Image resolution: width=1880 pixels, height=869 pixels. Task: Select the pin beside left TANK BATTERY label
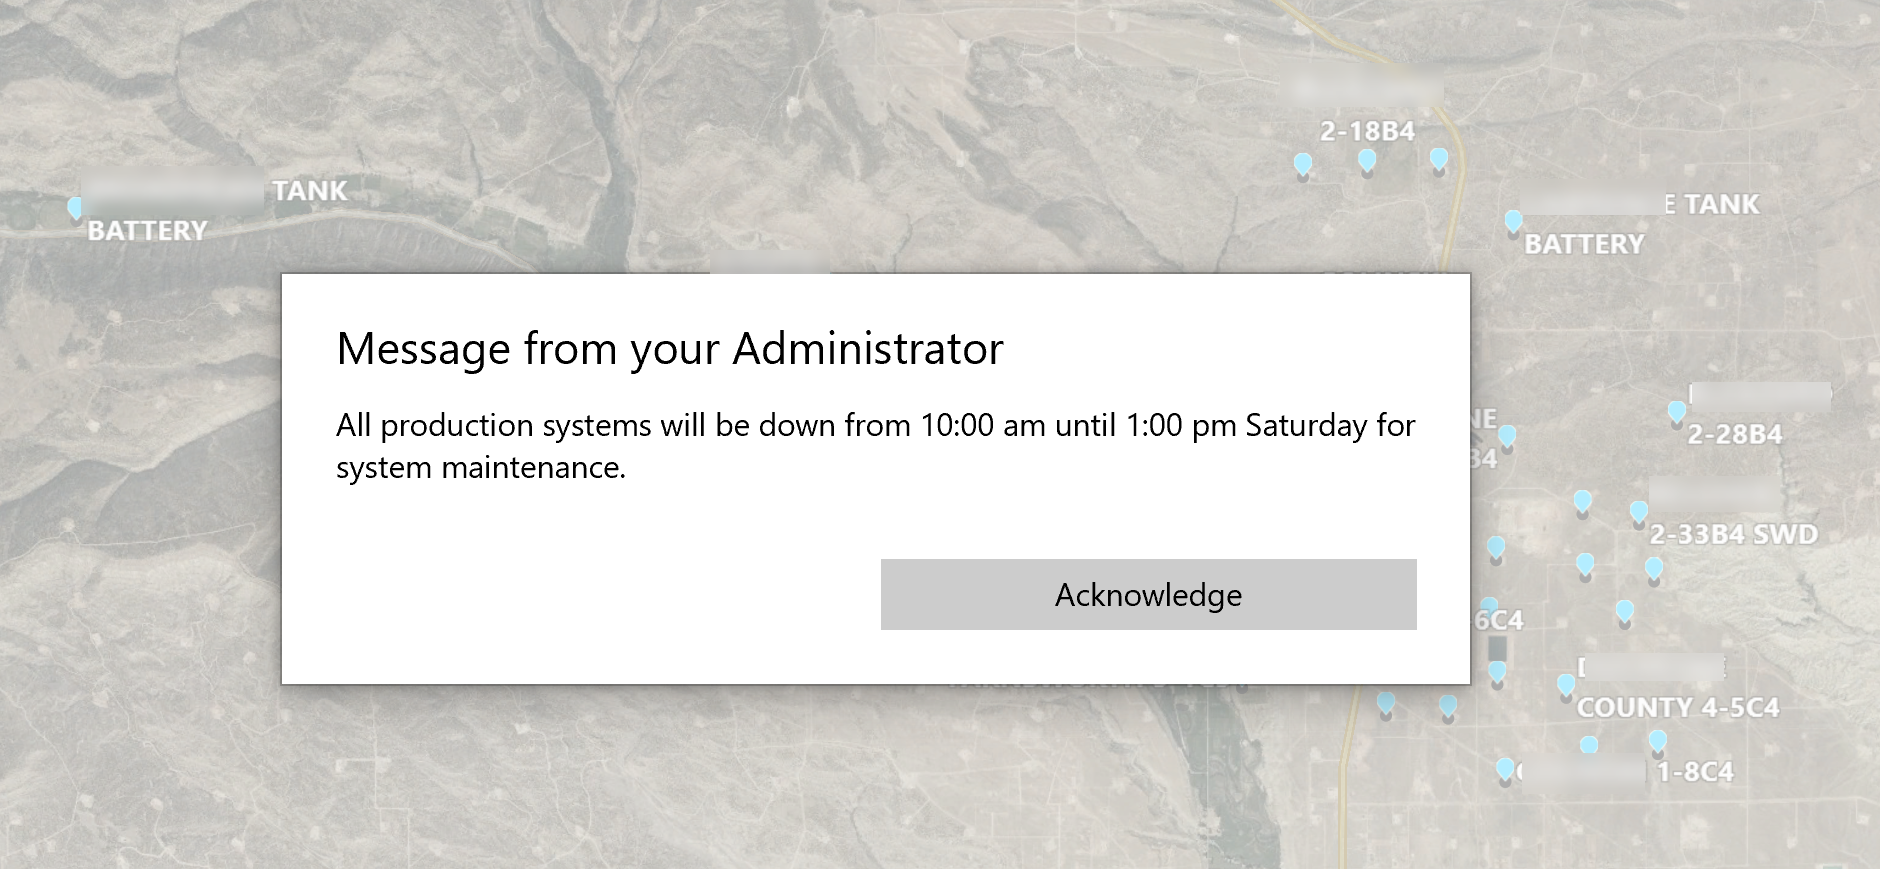(75, 208)
